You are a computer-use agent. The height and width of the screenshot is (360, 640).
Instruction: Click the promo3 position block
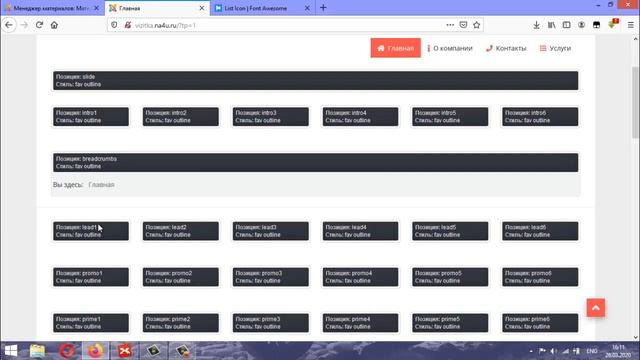270,277
